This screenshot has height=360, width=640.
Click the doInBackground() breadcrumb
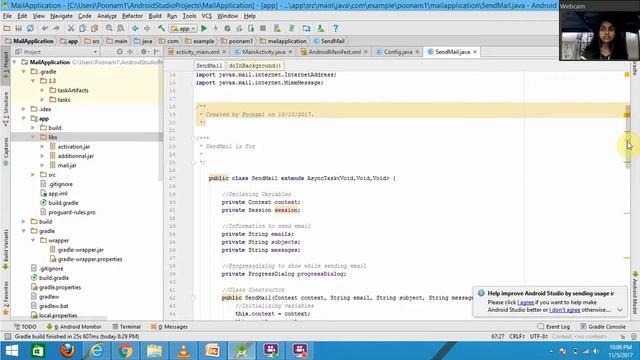255,65
